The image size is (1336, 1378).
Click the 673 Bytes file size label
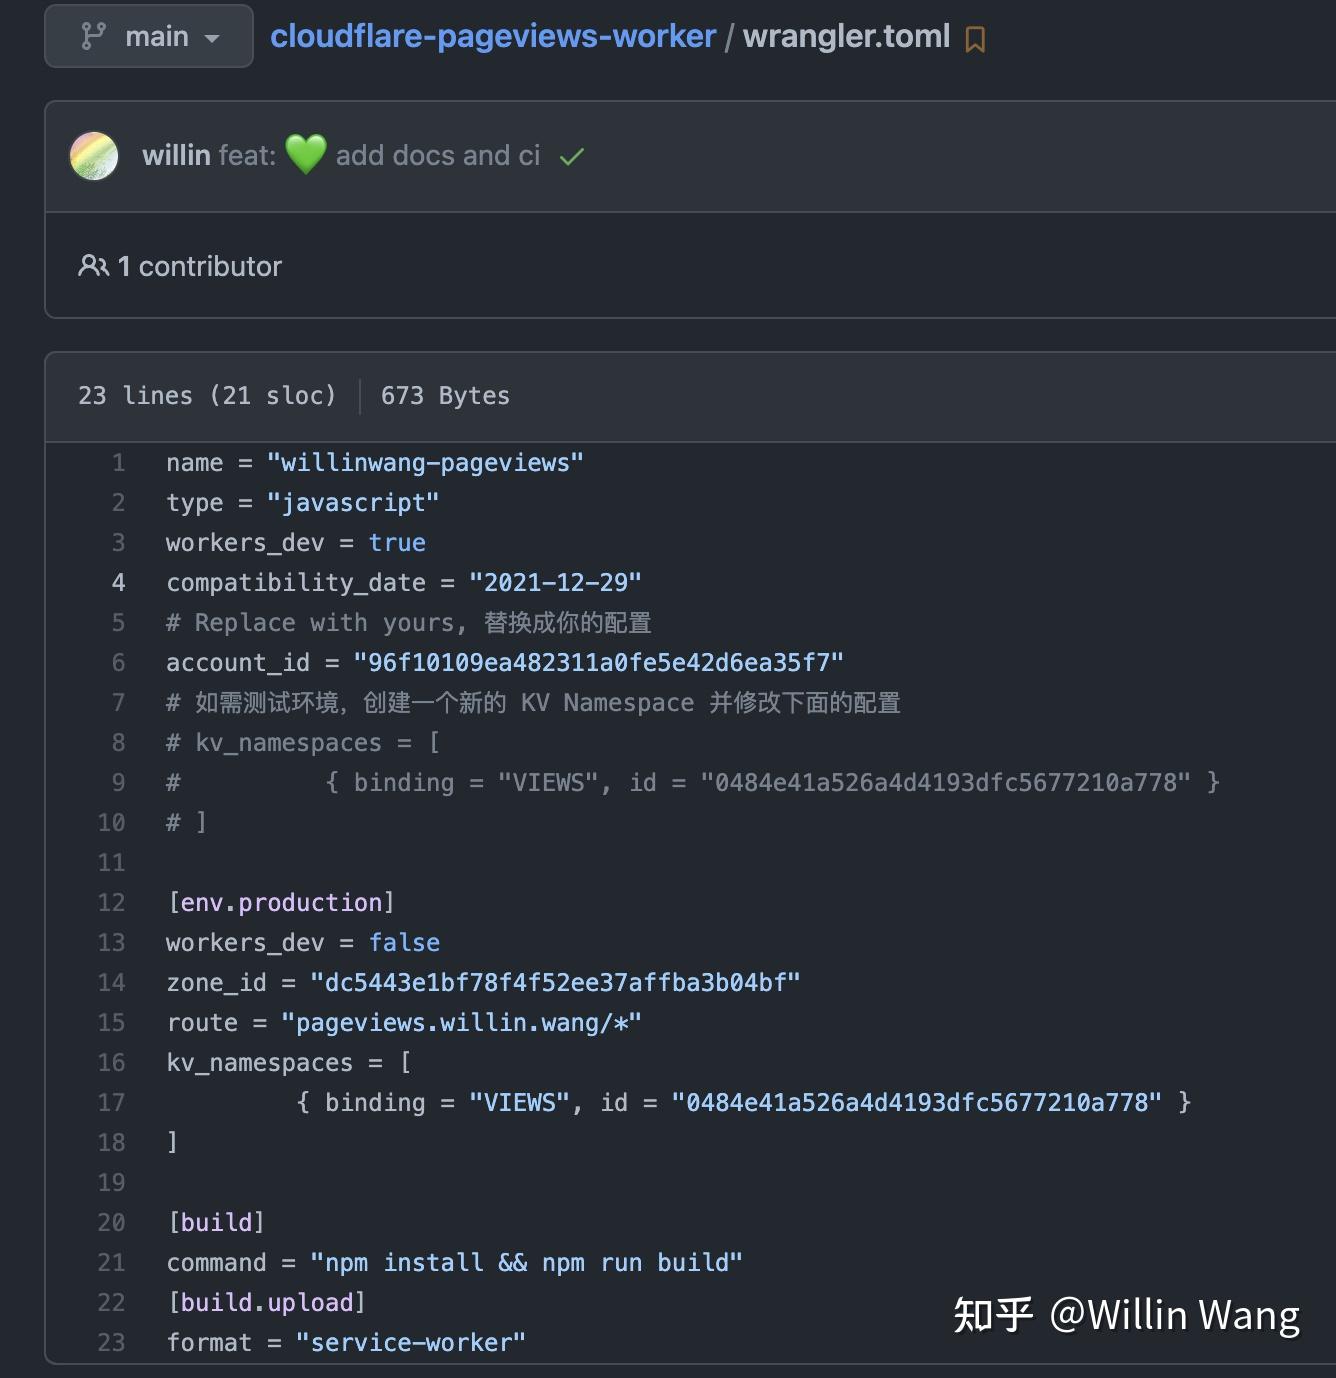coord(444,395)
